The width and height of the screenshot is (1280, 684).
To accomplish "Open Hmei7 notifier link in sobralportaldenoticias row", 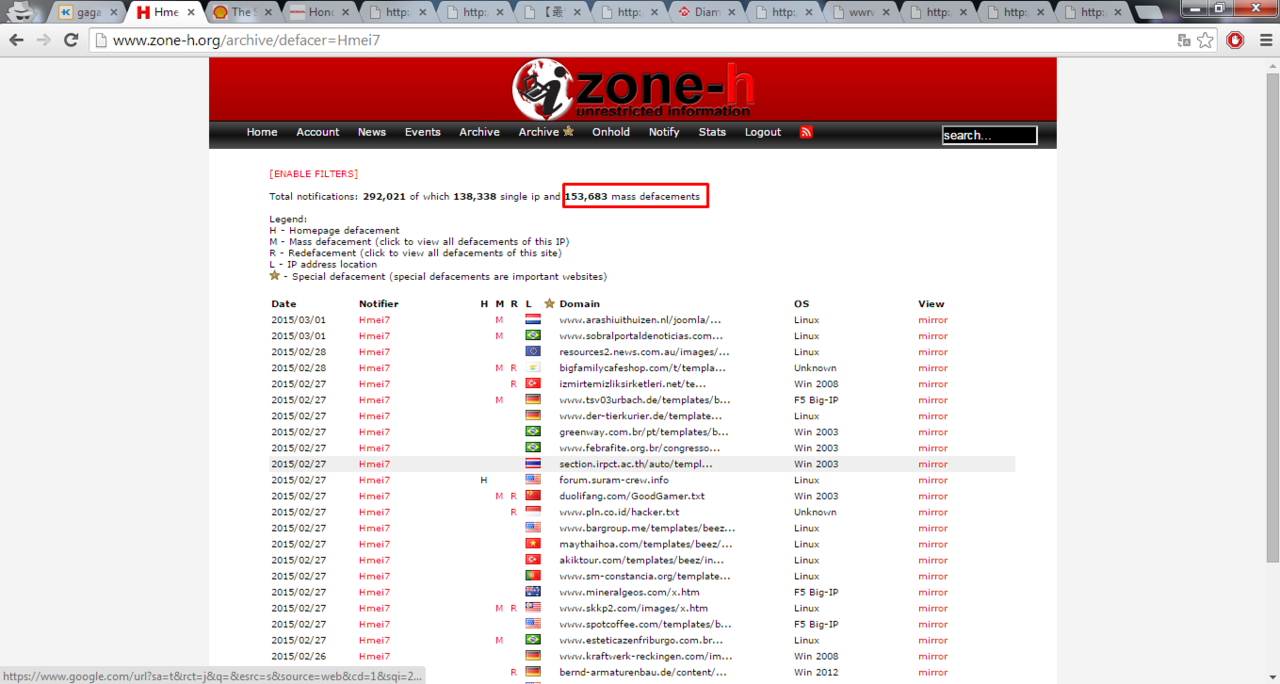I will (374, 336).
